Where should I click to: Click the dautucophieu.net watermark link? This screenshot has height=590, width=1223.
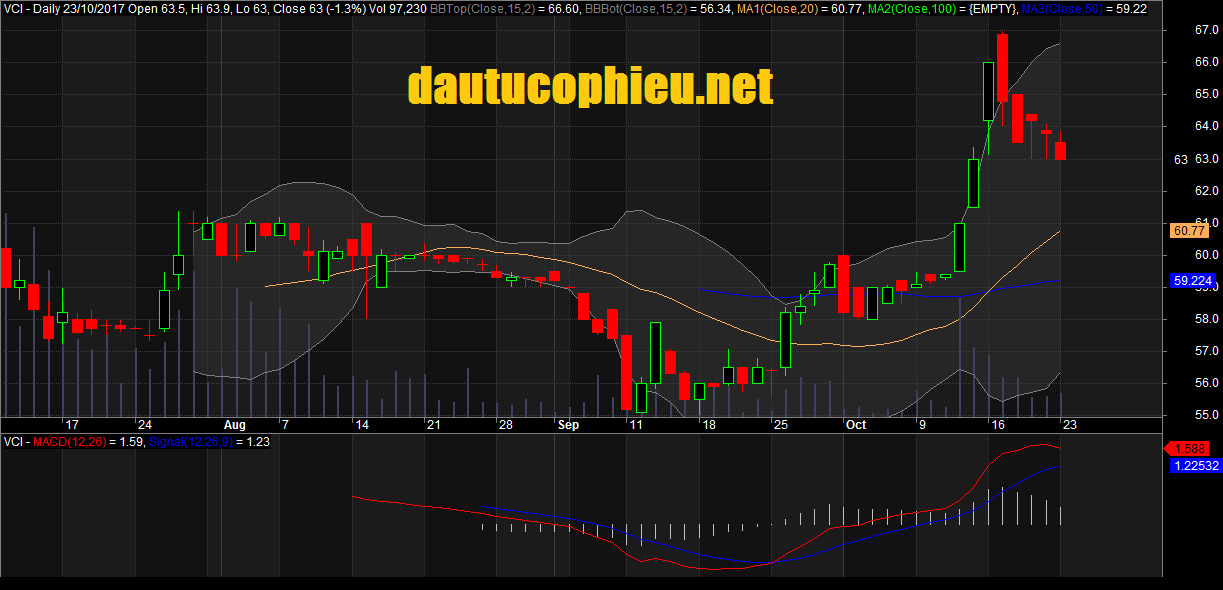click(x=590, y=86)
